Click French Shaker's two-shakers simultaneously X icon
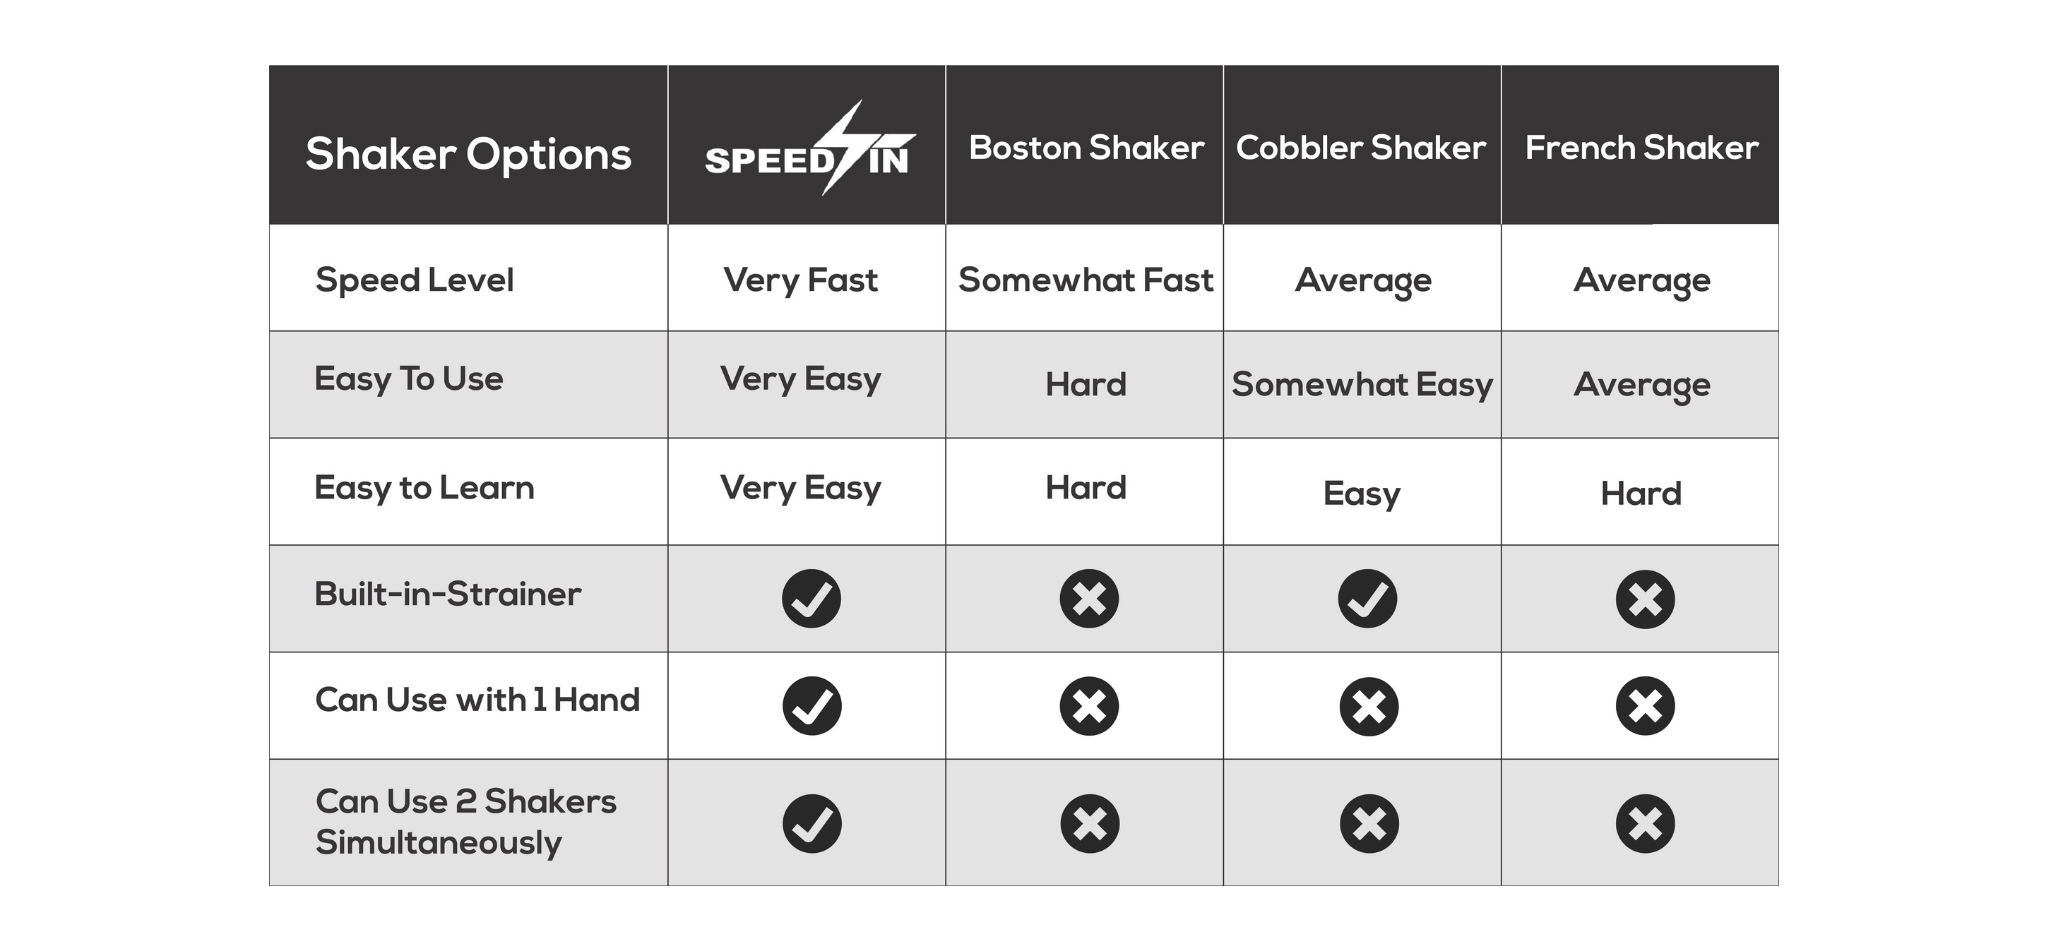The height and width of the screenshot is (950, 2048). 1645,824
